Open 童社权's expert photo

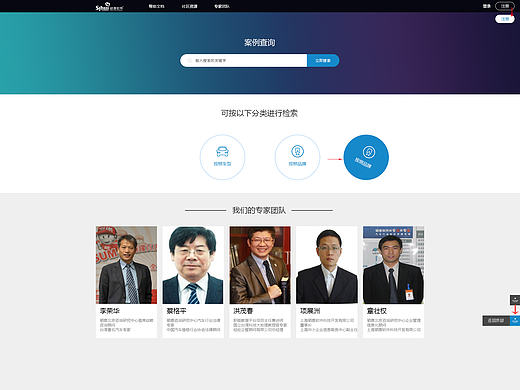pos(394,265)
